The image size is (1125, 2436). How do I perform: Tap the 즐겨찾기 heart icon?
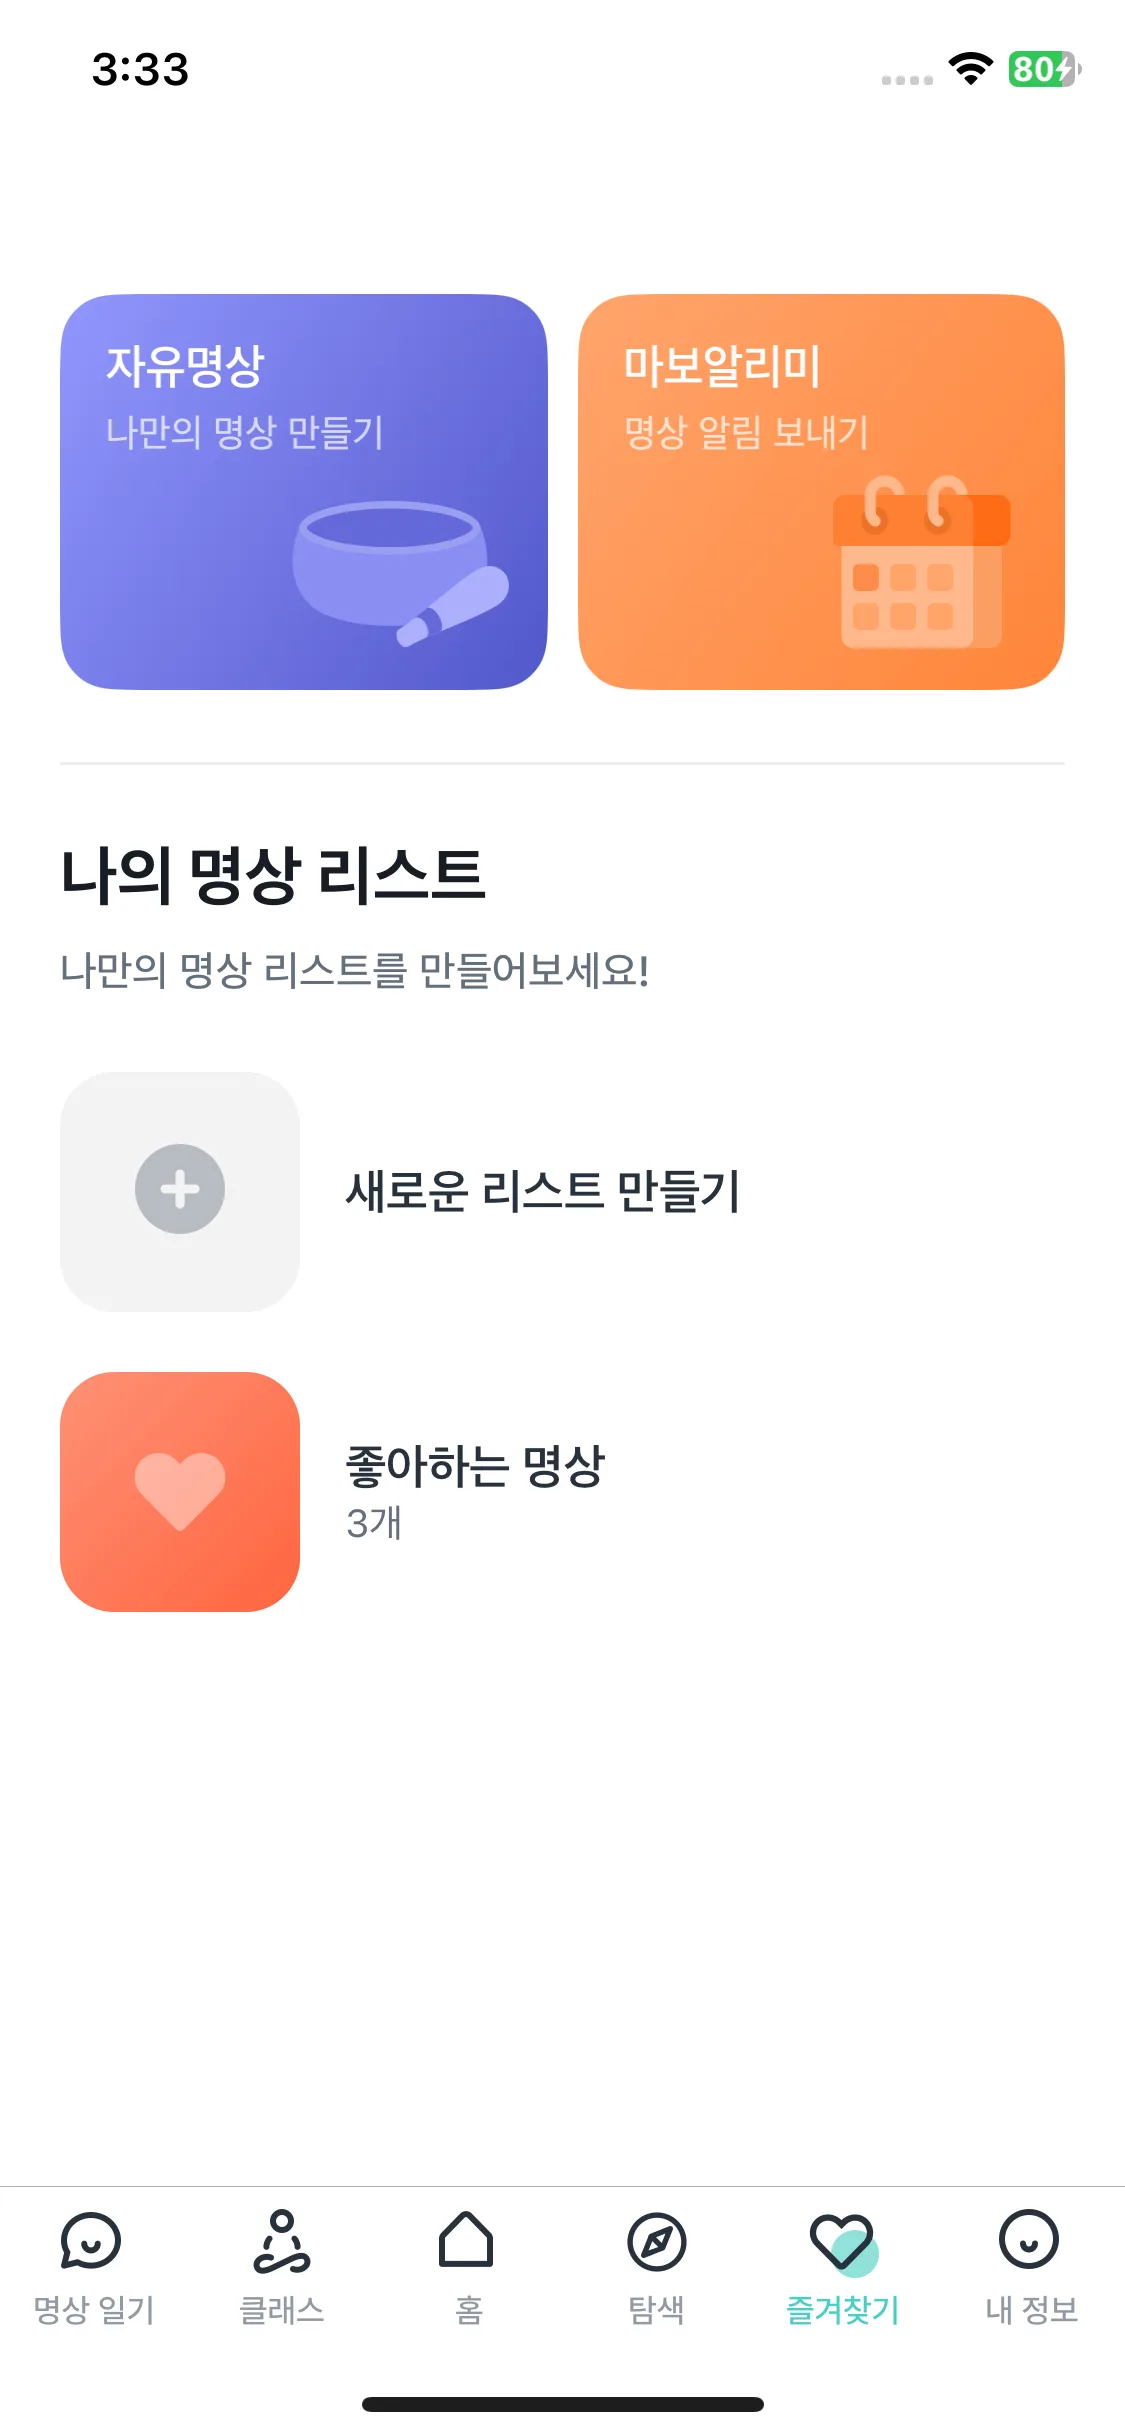(x=843, y=2244)
